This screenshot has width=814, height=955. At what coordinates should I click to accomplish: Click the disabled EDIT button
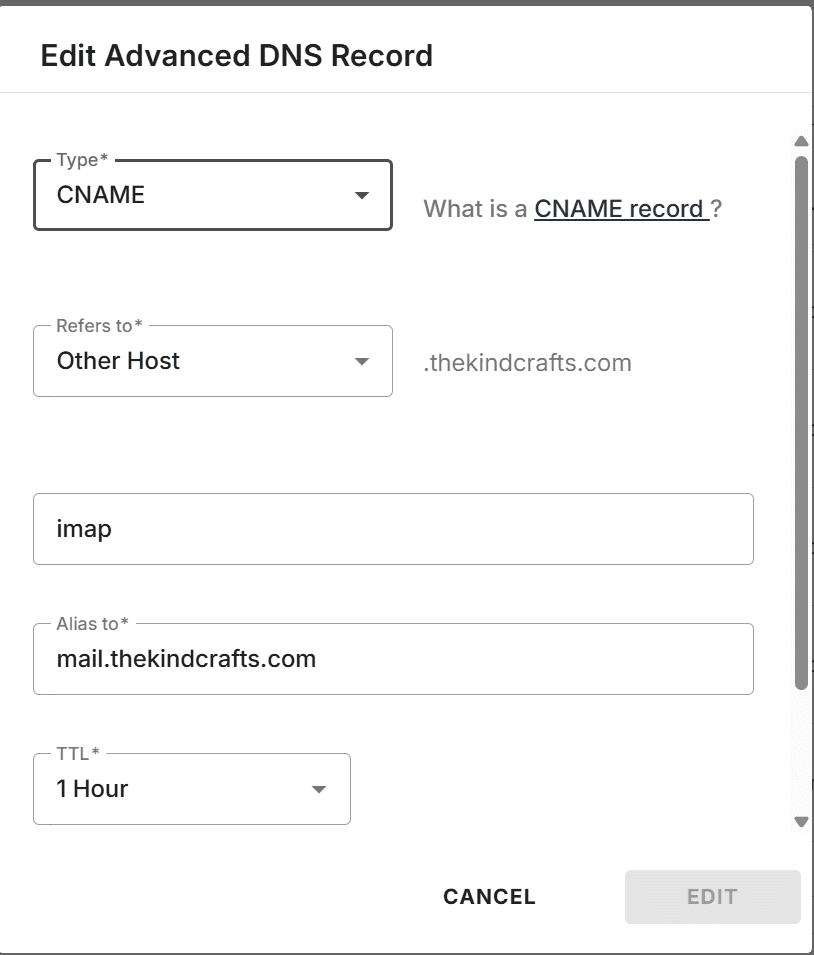click(x=712, y=897)
